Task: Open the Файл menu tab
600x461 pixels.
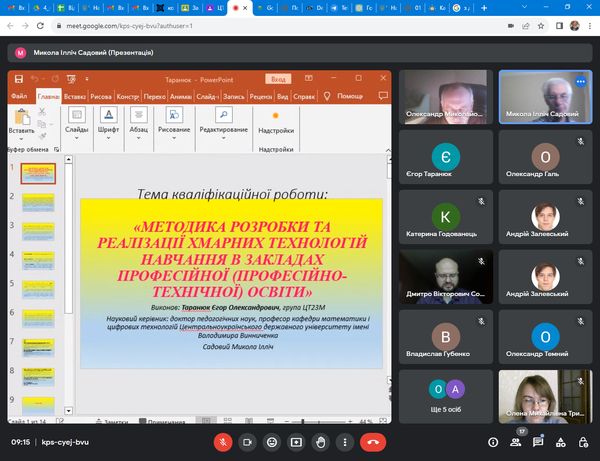Action: (x=19, y=97)
